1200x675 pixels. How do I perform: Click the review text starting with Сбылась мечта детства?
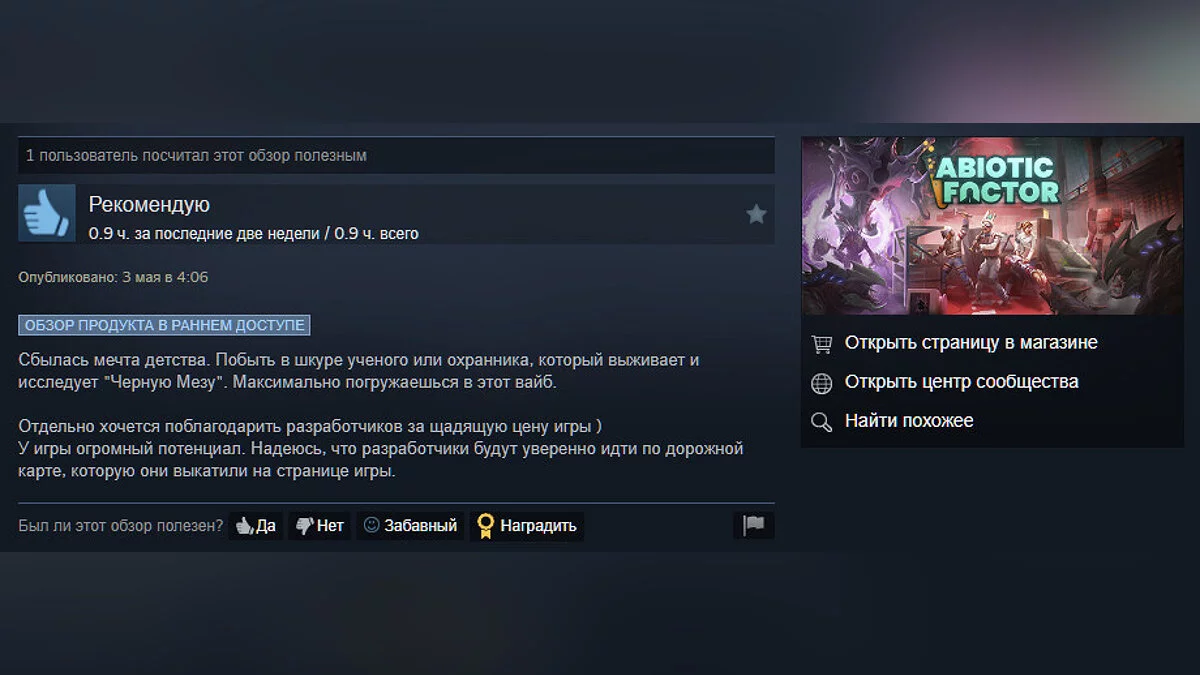381,415
